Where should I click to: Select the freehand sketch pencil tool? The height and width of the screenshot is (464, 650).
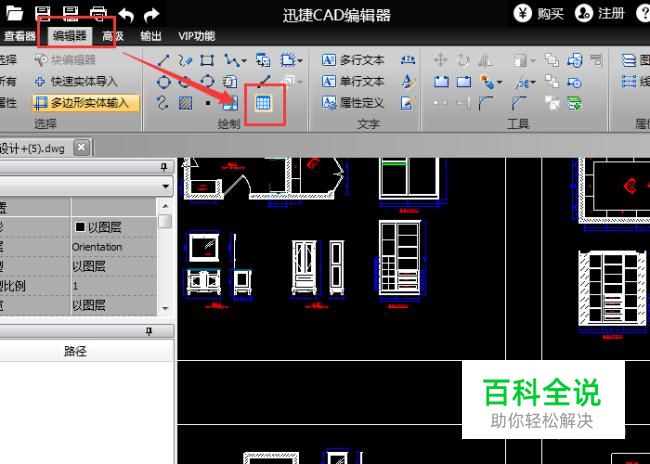(185, 61)
